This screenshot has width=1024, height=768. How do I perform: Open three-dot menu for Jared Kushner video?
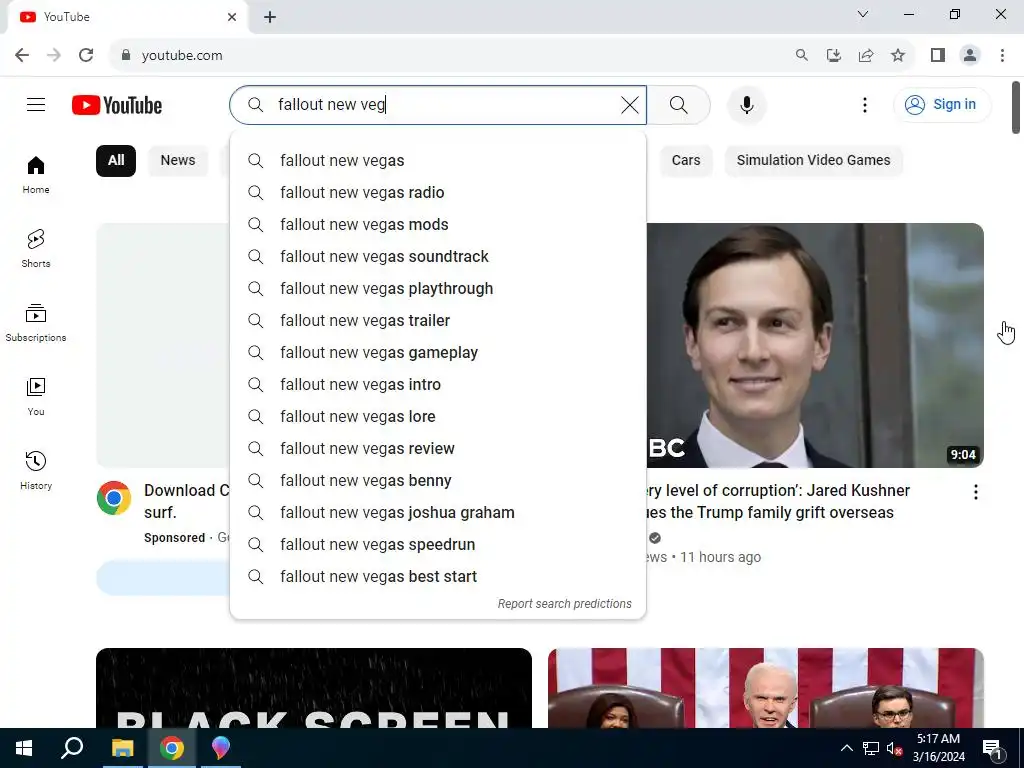point(976,492)
